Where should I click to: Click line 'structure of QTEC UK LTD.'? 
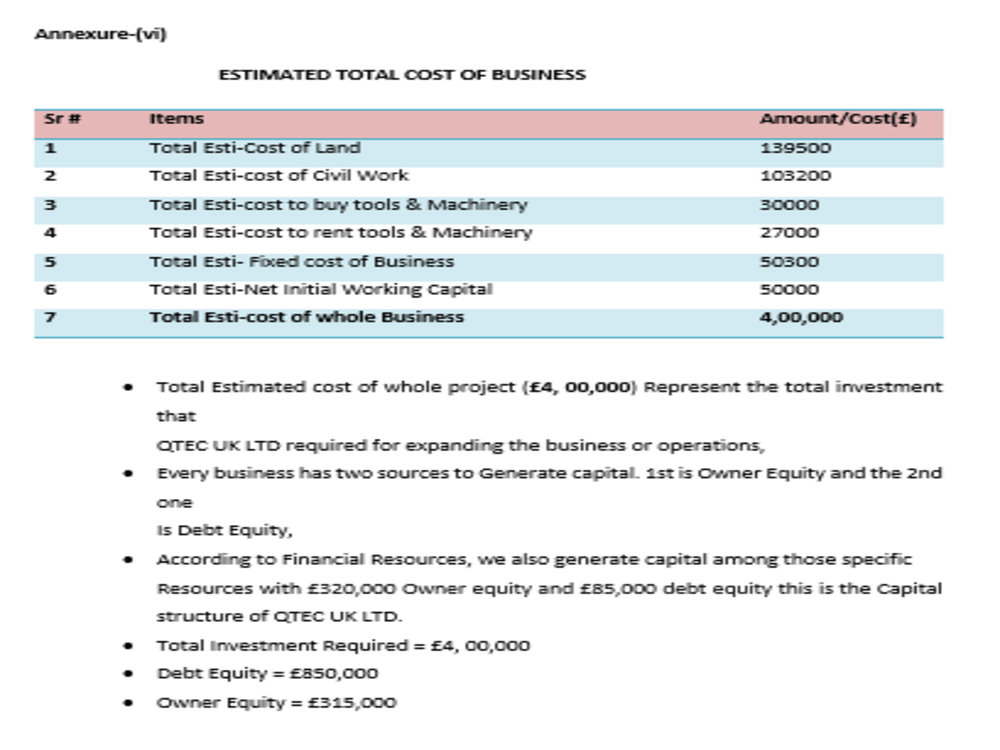click(279, 617)
